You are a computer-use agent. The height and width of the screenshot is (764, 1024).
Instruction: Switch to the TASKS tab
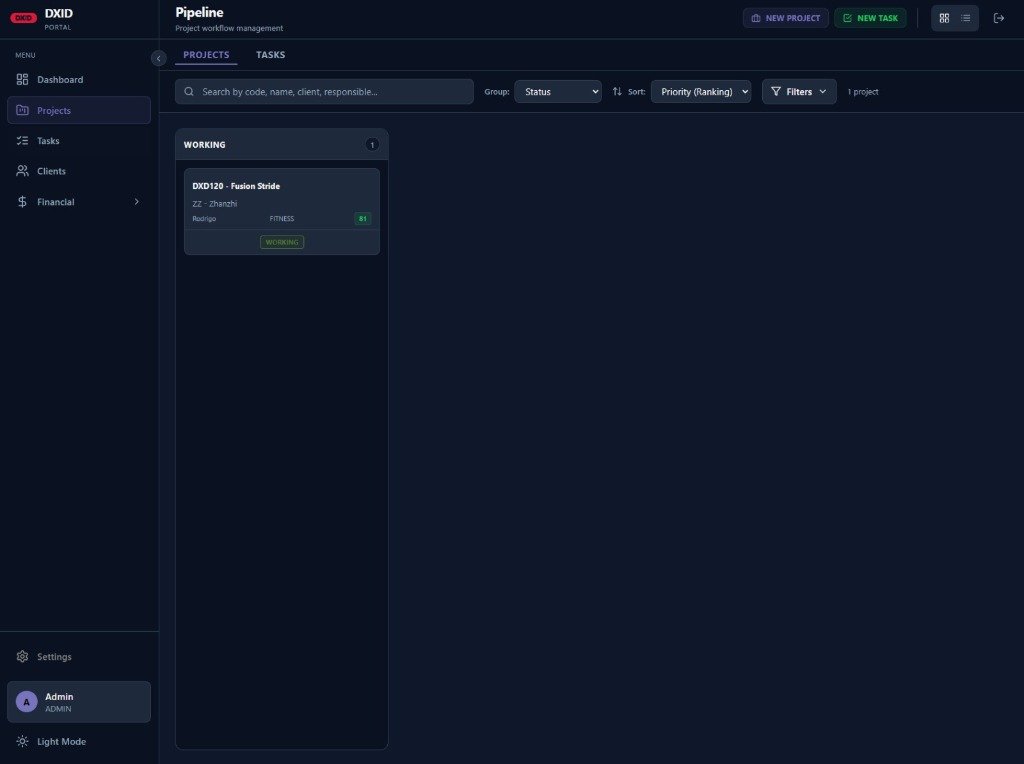pos(269,54)
